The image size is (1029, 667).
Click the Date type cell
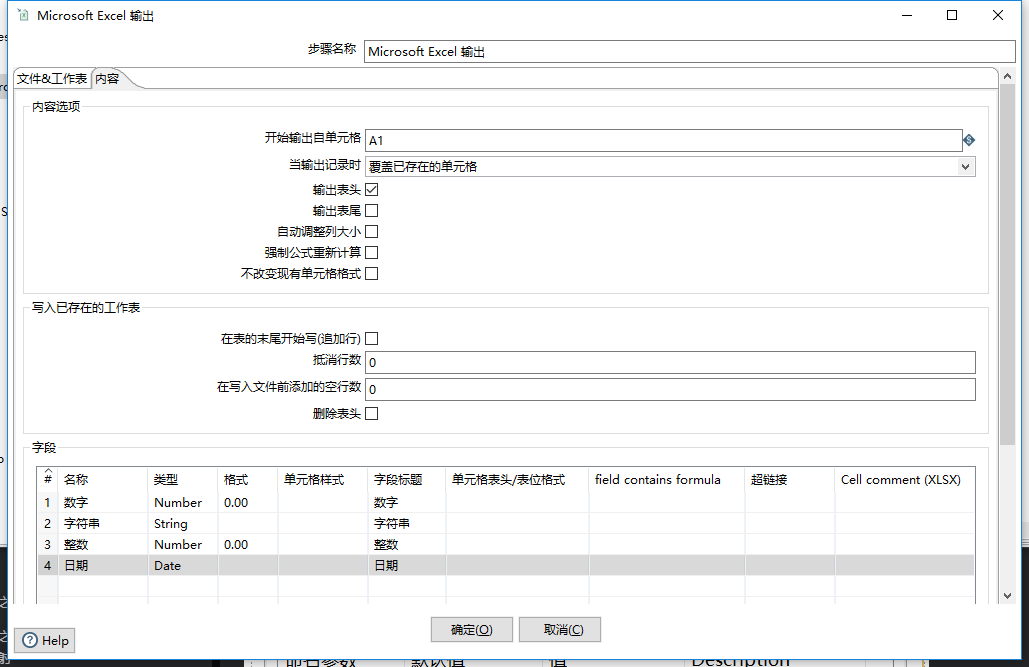click(x=182, y=565)
